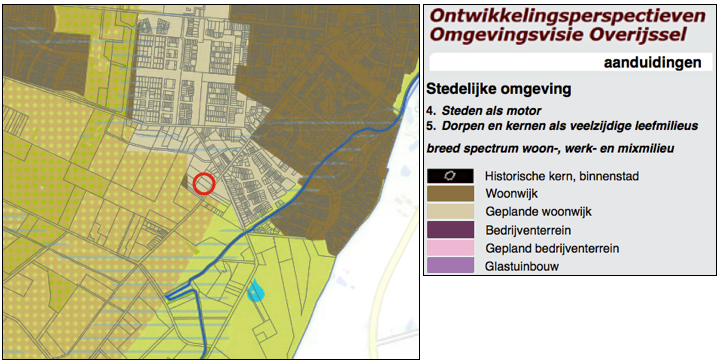Click the Ontwikkelingsperspectieven title text
This screenshot has height=362, width=720.
tap(568, 16)
